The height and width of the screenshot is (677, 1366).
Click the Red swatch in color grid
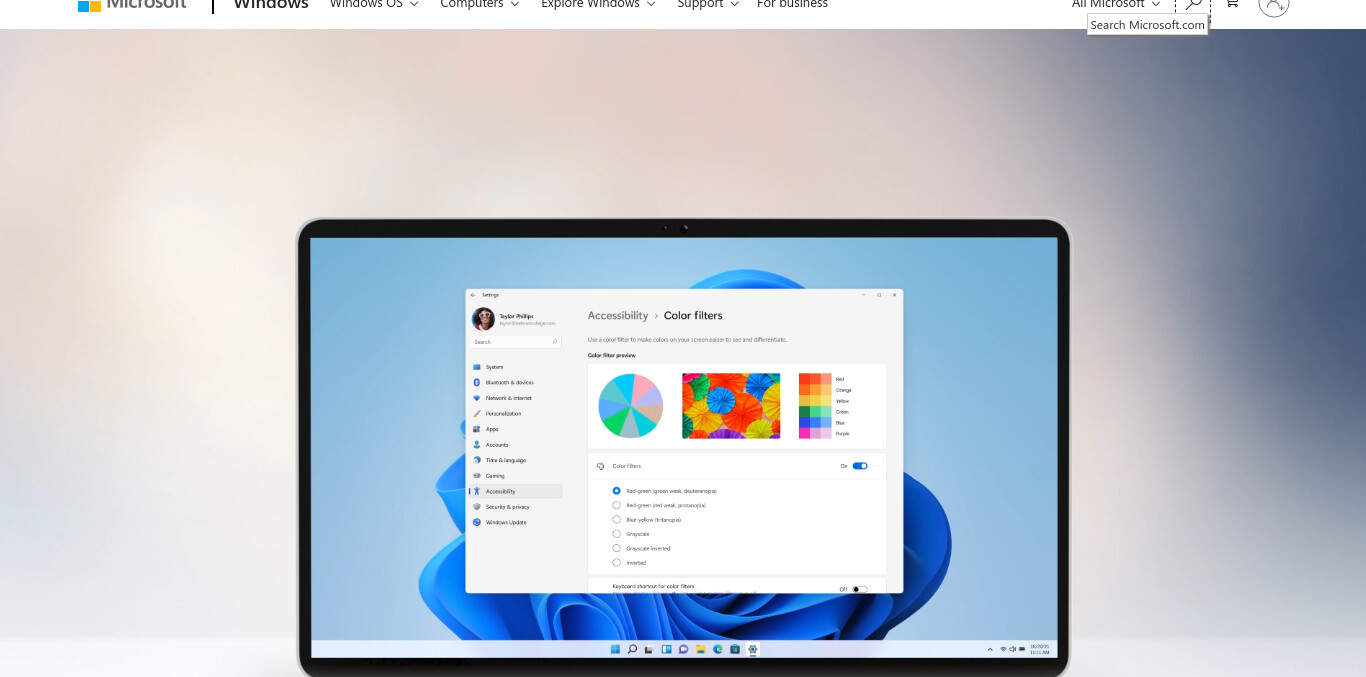coord(815,379)
